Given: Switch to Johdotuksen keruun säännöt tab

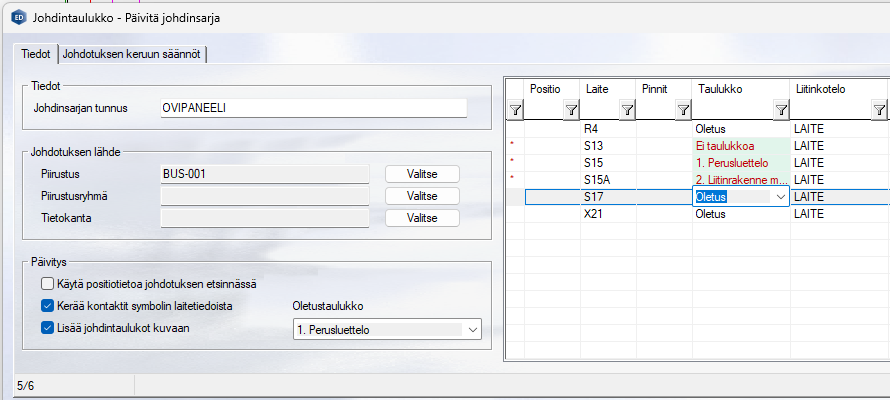Looking at the screenshot, I should coord(139,54).
